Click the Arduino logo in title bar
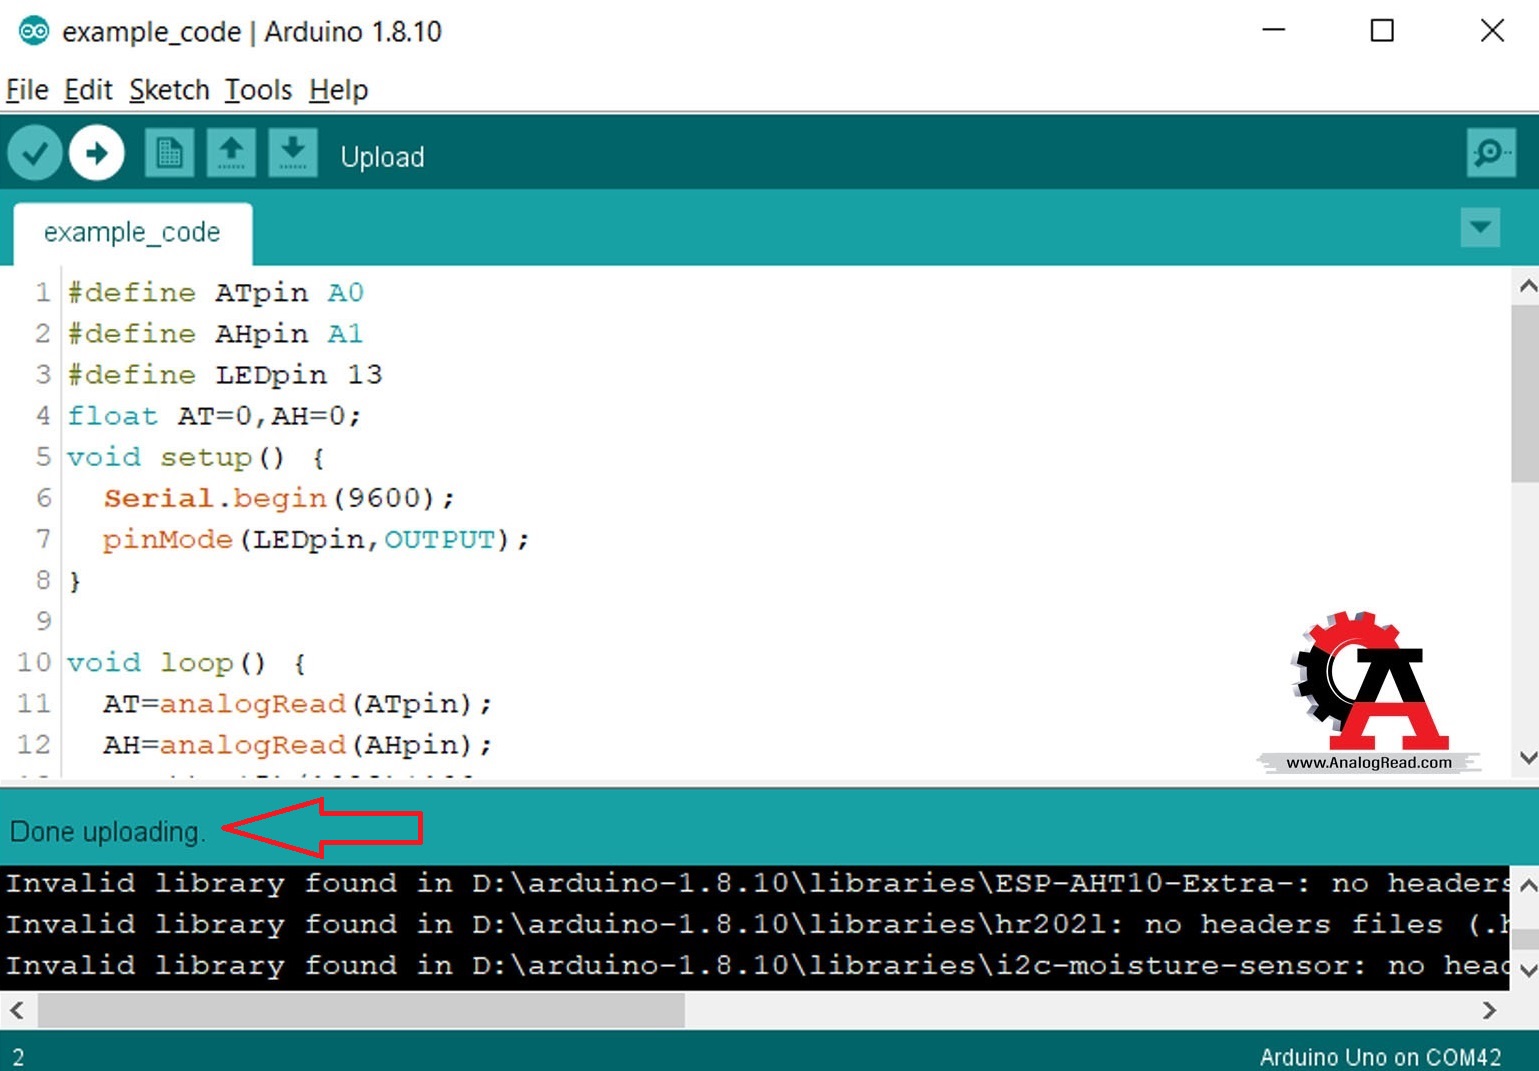This screenshot has height=1071, width=1539. pyautogui.click(x=34, y=32)
